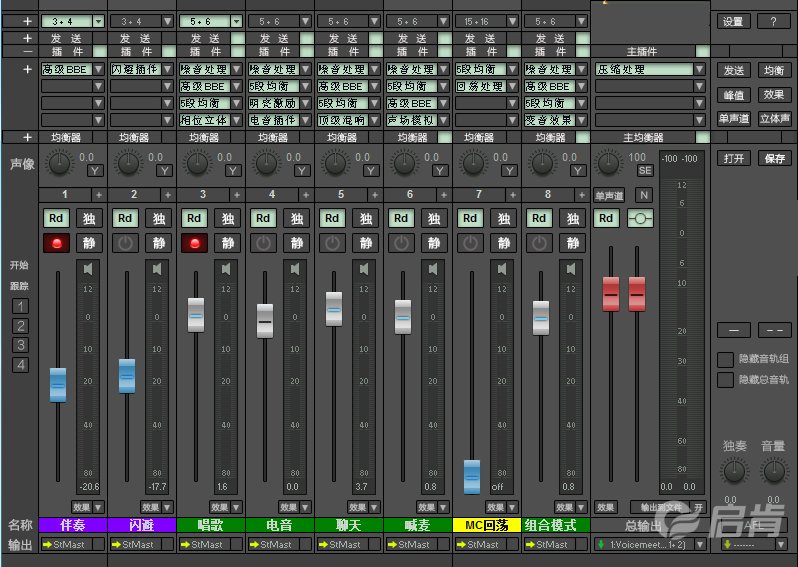Viewport: 798px width, 567px height.
Task: Click the MC回荡 channel volume fader
Action: pos(472,477)
